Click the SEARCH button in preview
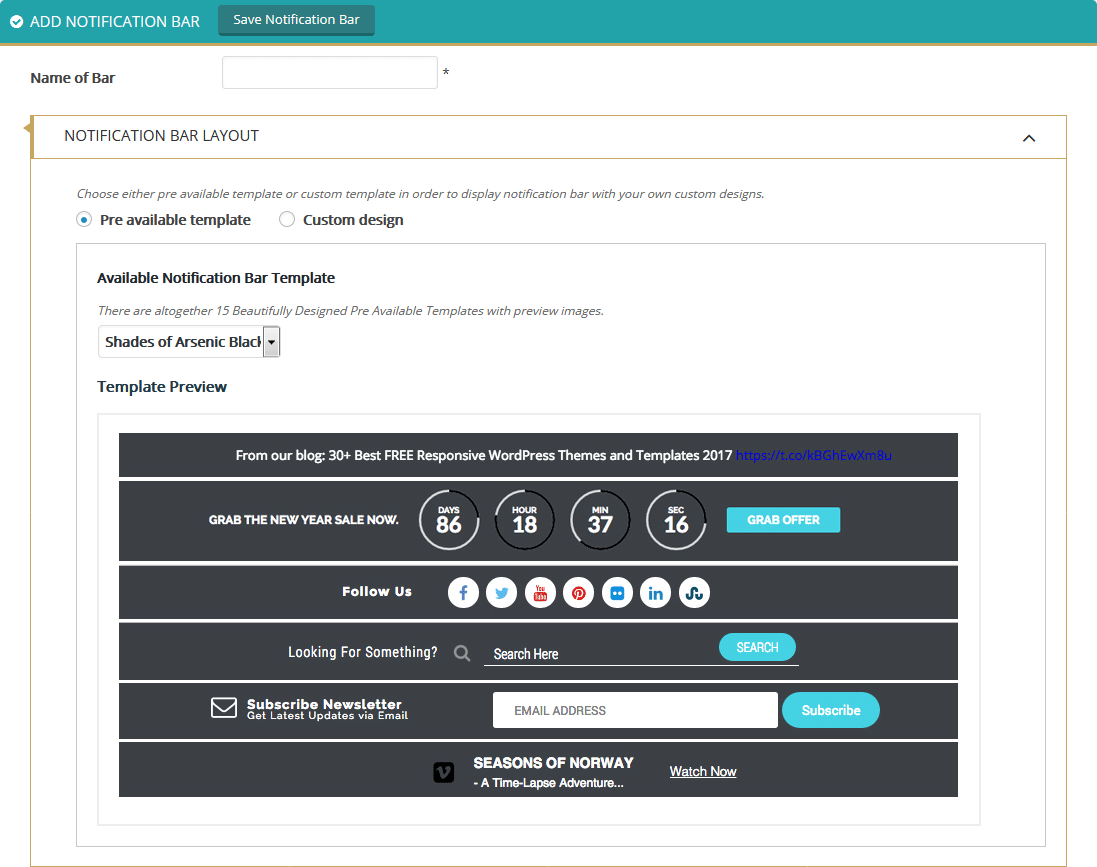This screenshot has height=867, width=1097. pos(757,647)
